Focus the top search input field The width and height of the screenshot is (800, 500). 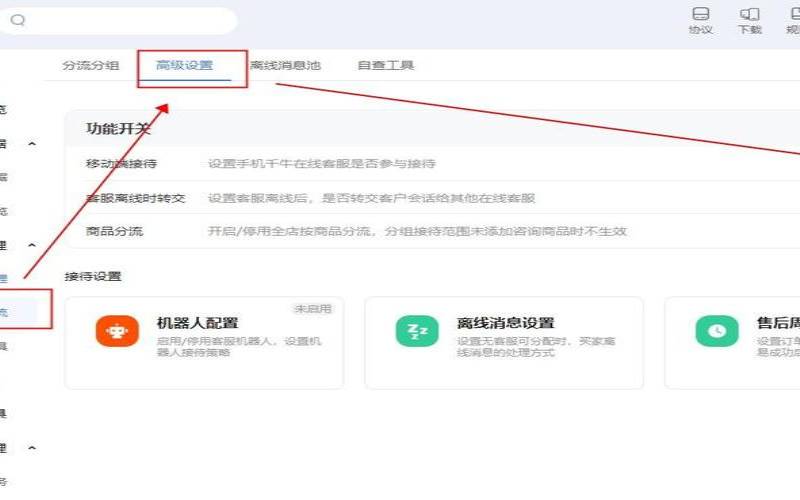pyautogui.click(x=118, y=20)
